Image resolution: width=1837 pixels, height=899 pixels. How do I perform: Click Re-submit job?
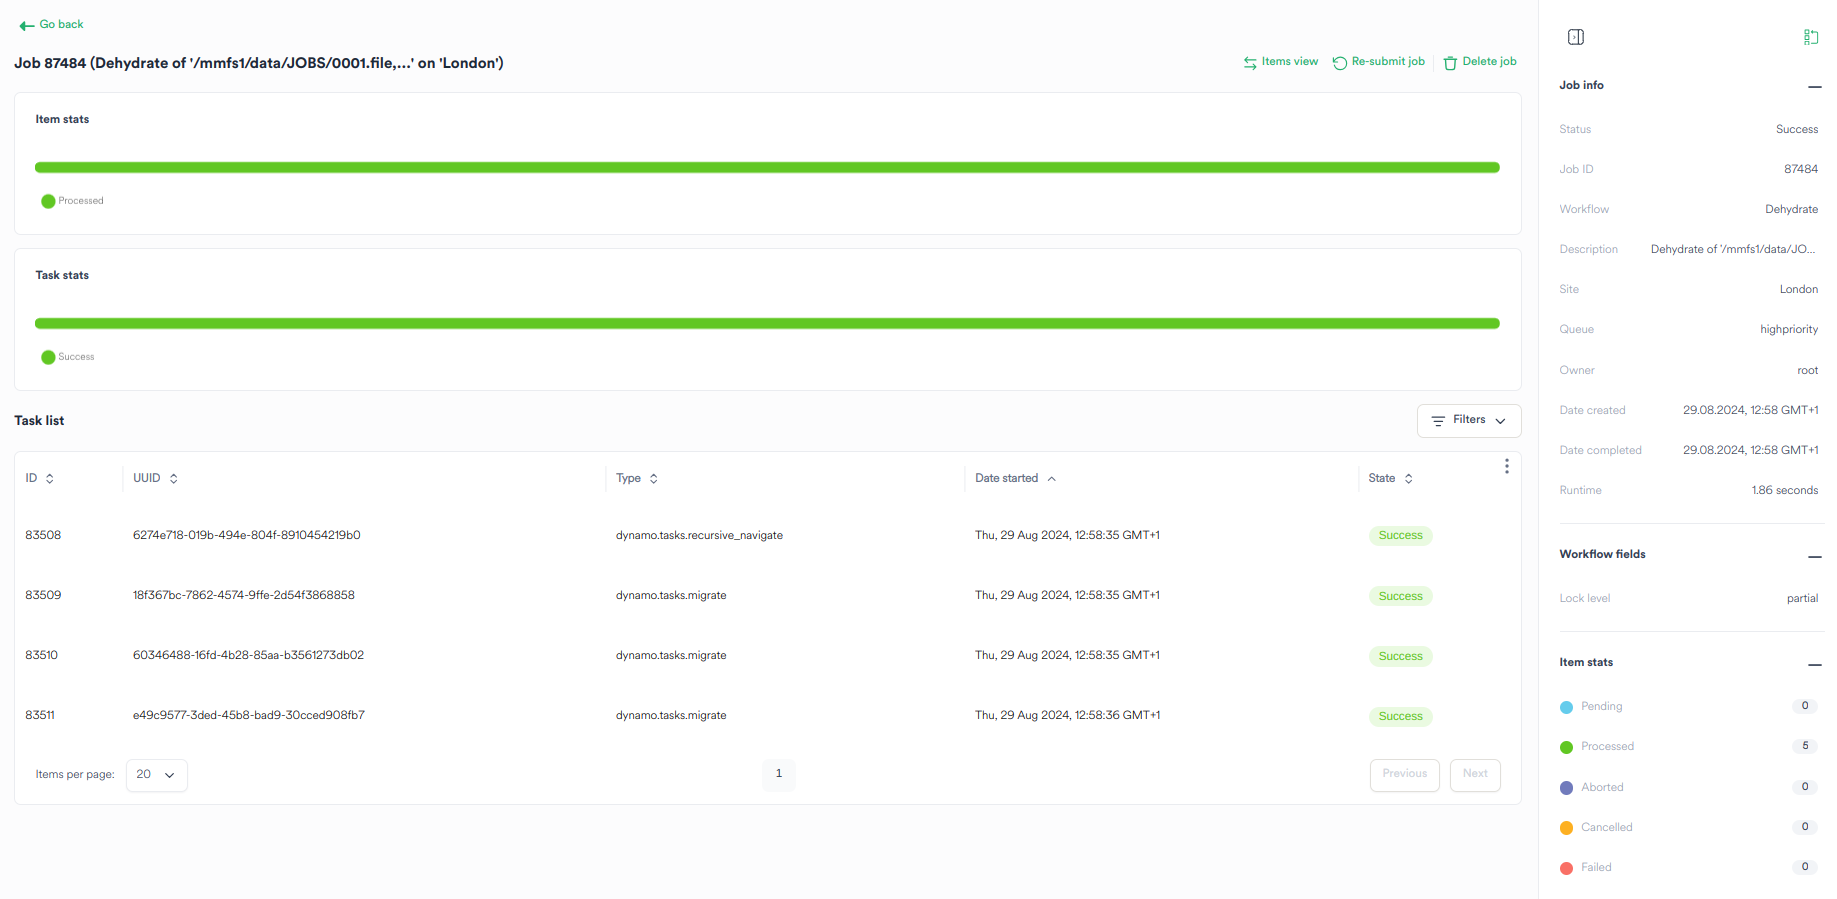(x=1378, y=62)
